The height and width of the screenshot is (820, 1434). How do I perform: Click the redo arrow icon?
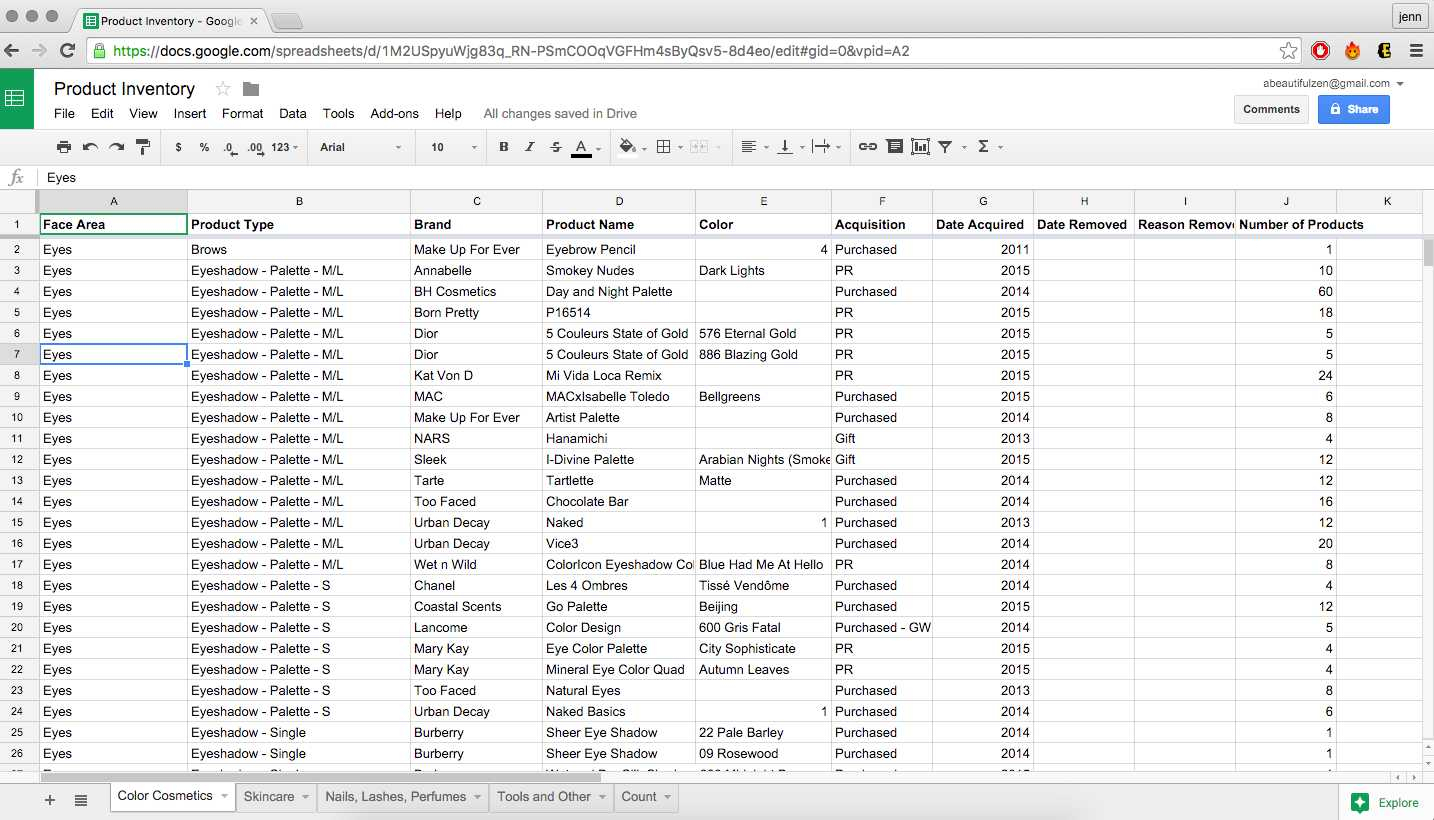(x=116, y=147)
